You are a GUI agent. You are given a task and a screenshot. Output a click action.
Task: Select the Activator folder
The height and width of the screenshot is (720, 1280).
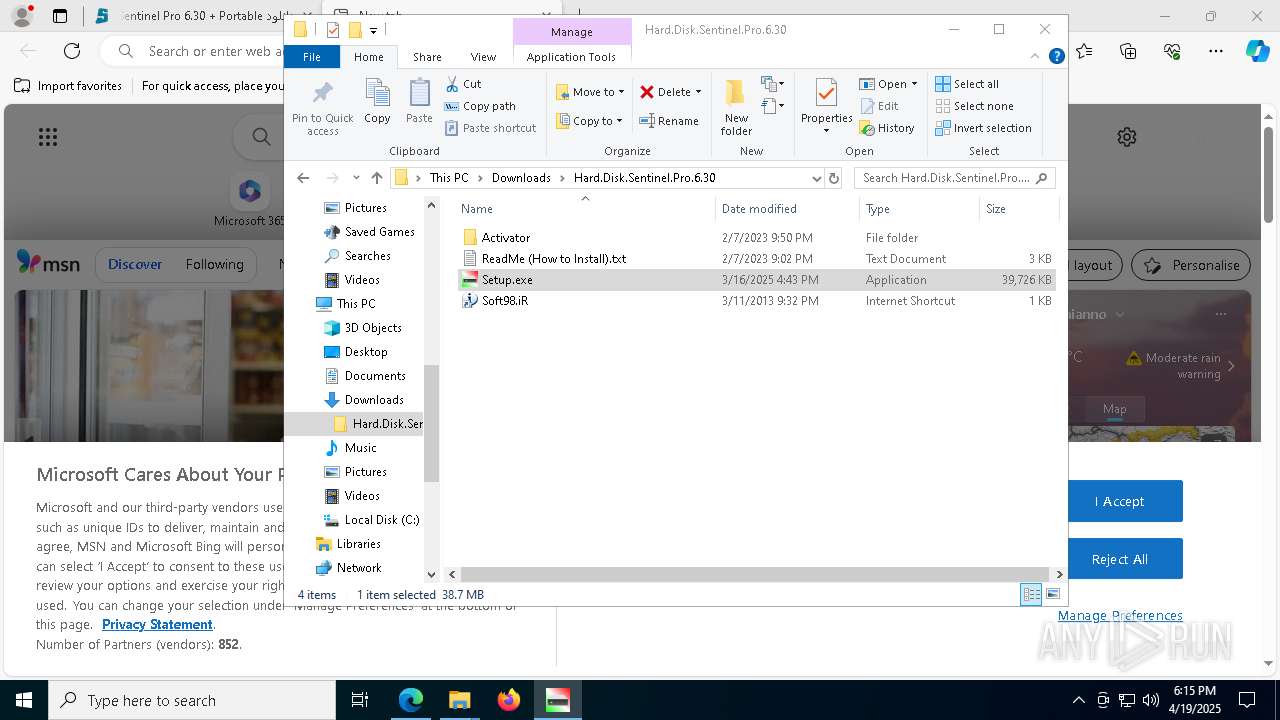point(506,238)
